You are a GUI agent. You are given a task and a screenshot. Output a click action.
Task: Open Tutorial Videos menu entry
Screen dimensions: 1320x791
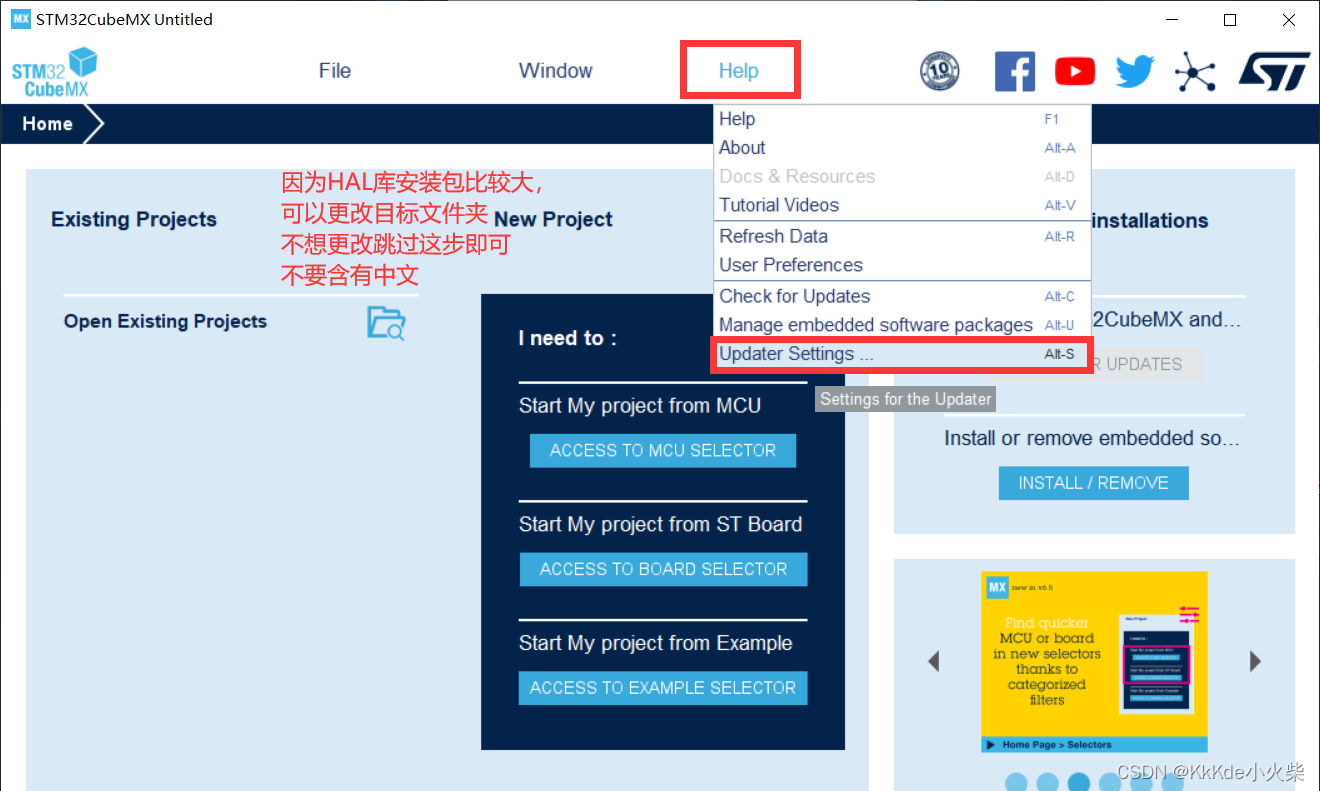click(902, 205)
